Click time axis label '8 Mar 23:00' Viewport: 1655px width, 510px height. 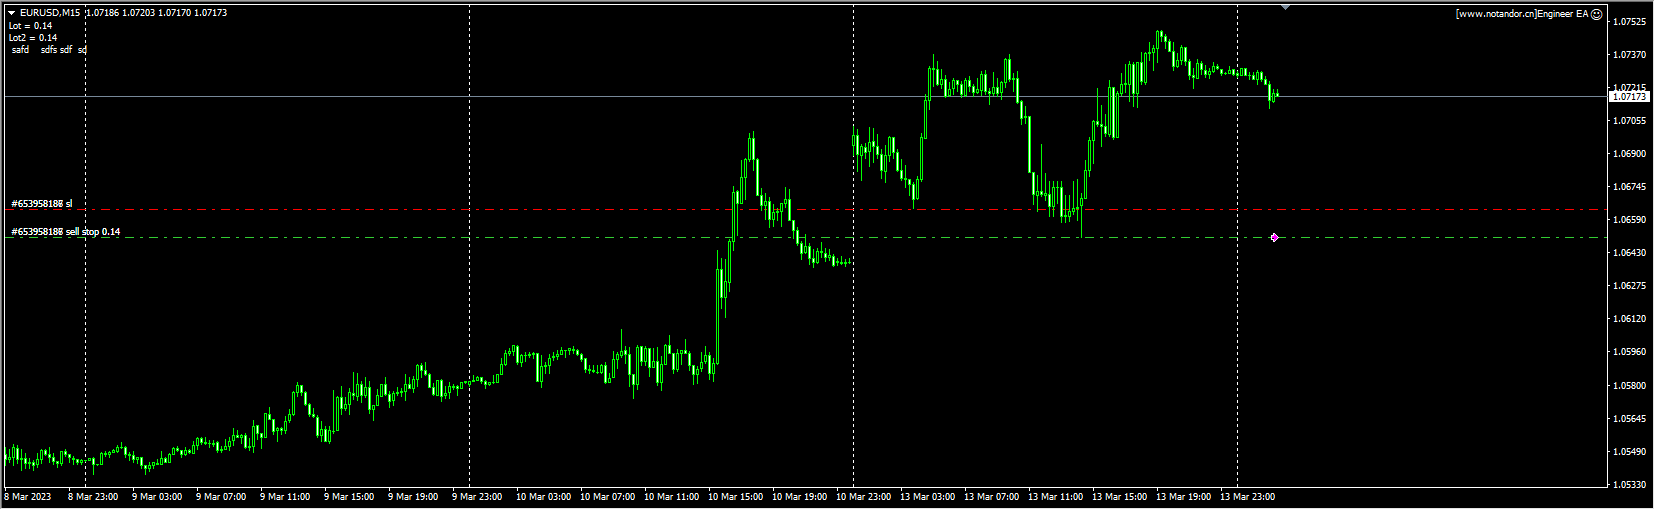pos(93,497)
